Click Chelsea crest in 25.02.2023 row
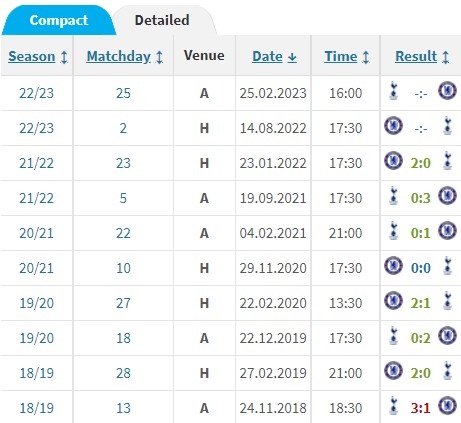The width and height of the screenshot is (461, 423). click(447, 90)
